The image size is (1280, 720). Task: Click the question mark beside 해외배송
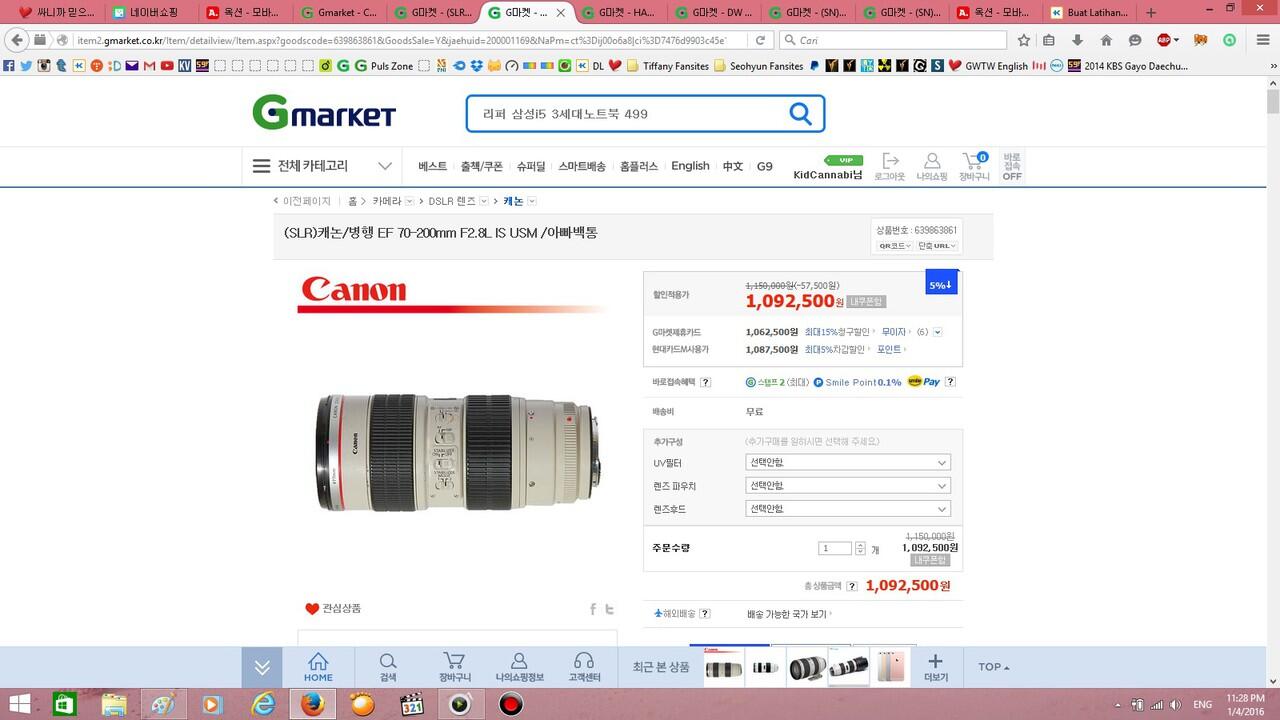(705, 614)
